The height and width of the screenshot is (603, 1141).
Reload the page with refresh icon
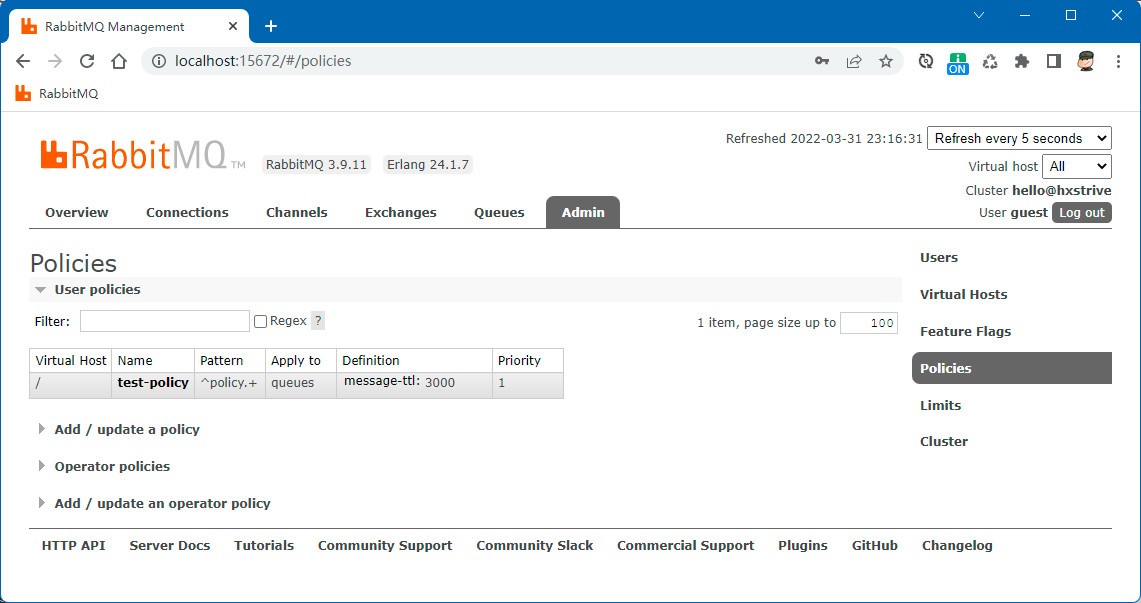point(87,61)
